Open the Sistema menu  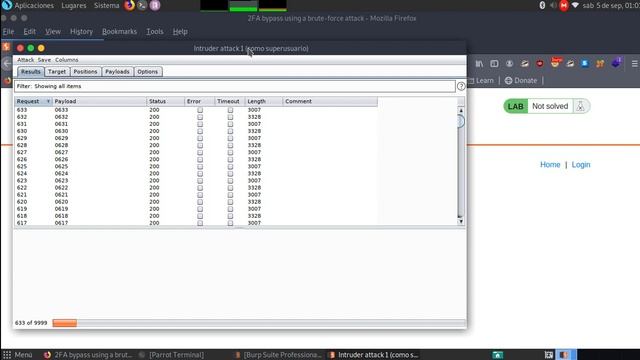(x=106, y=5)
